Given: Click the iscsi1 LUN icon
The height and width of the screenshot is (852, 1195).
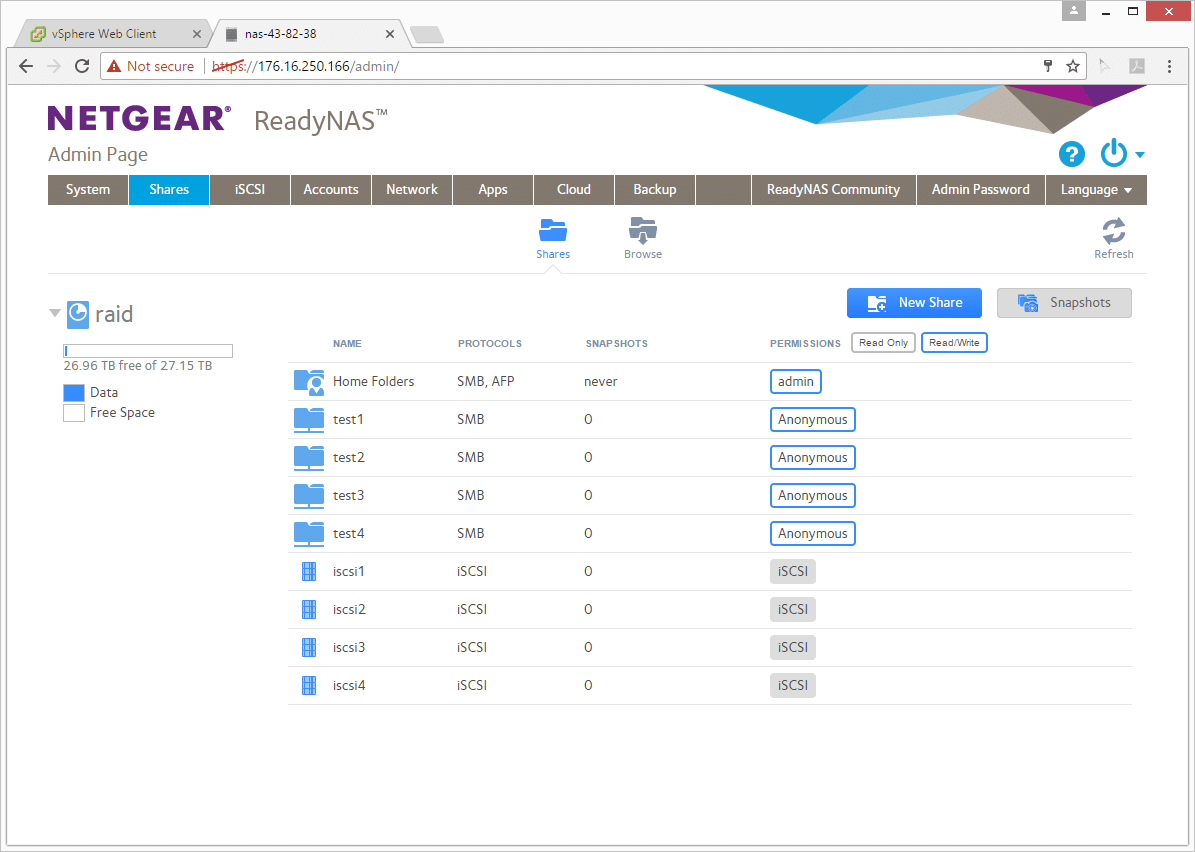Looking at the screenshot, I should point(309,572).
